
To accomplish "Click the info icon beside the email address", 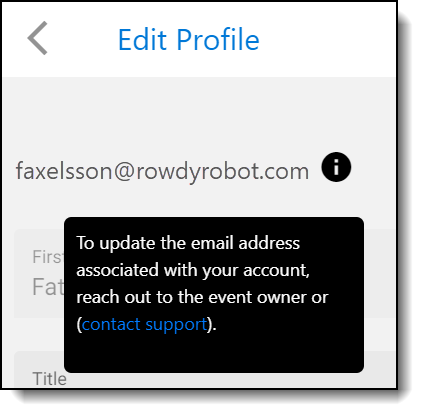I will coord(336,167).
